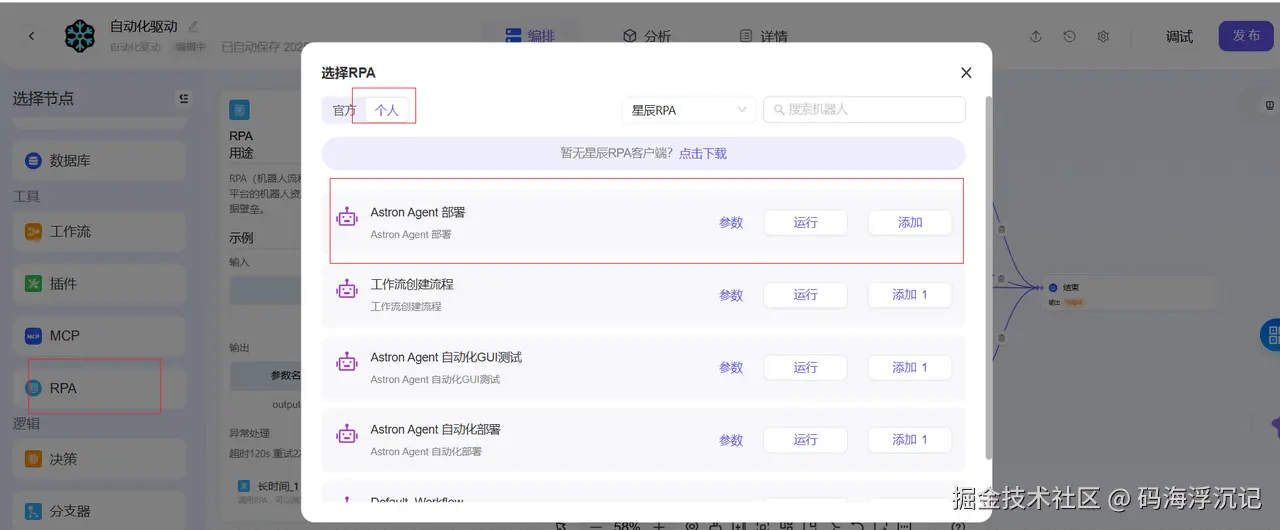This screenshot has width=1280, height=530.
Task: Open 参数 for Astron Agent 自动化部署
Action: pyautogui.click(x=731, y=440)
